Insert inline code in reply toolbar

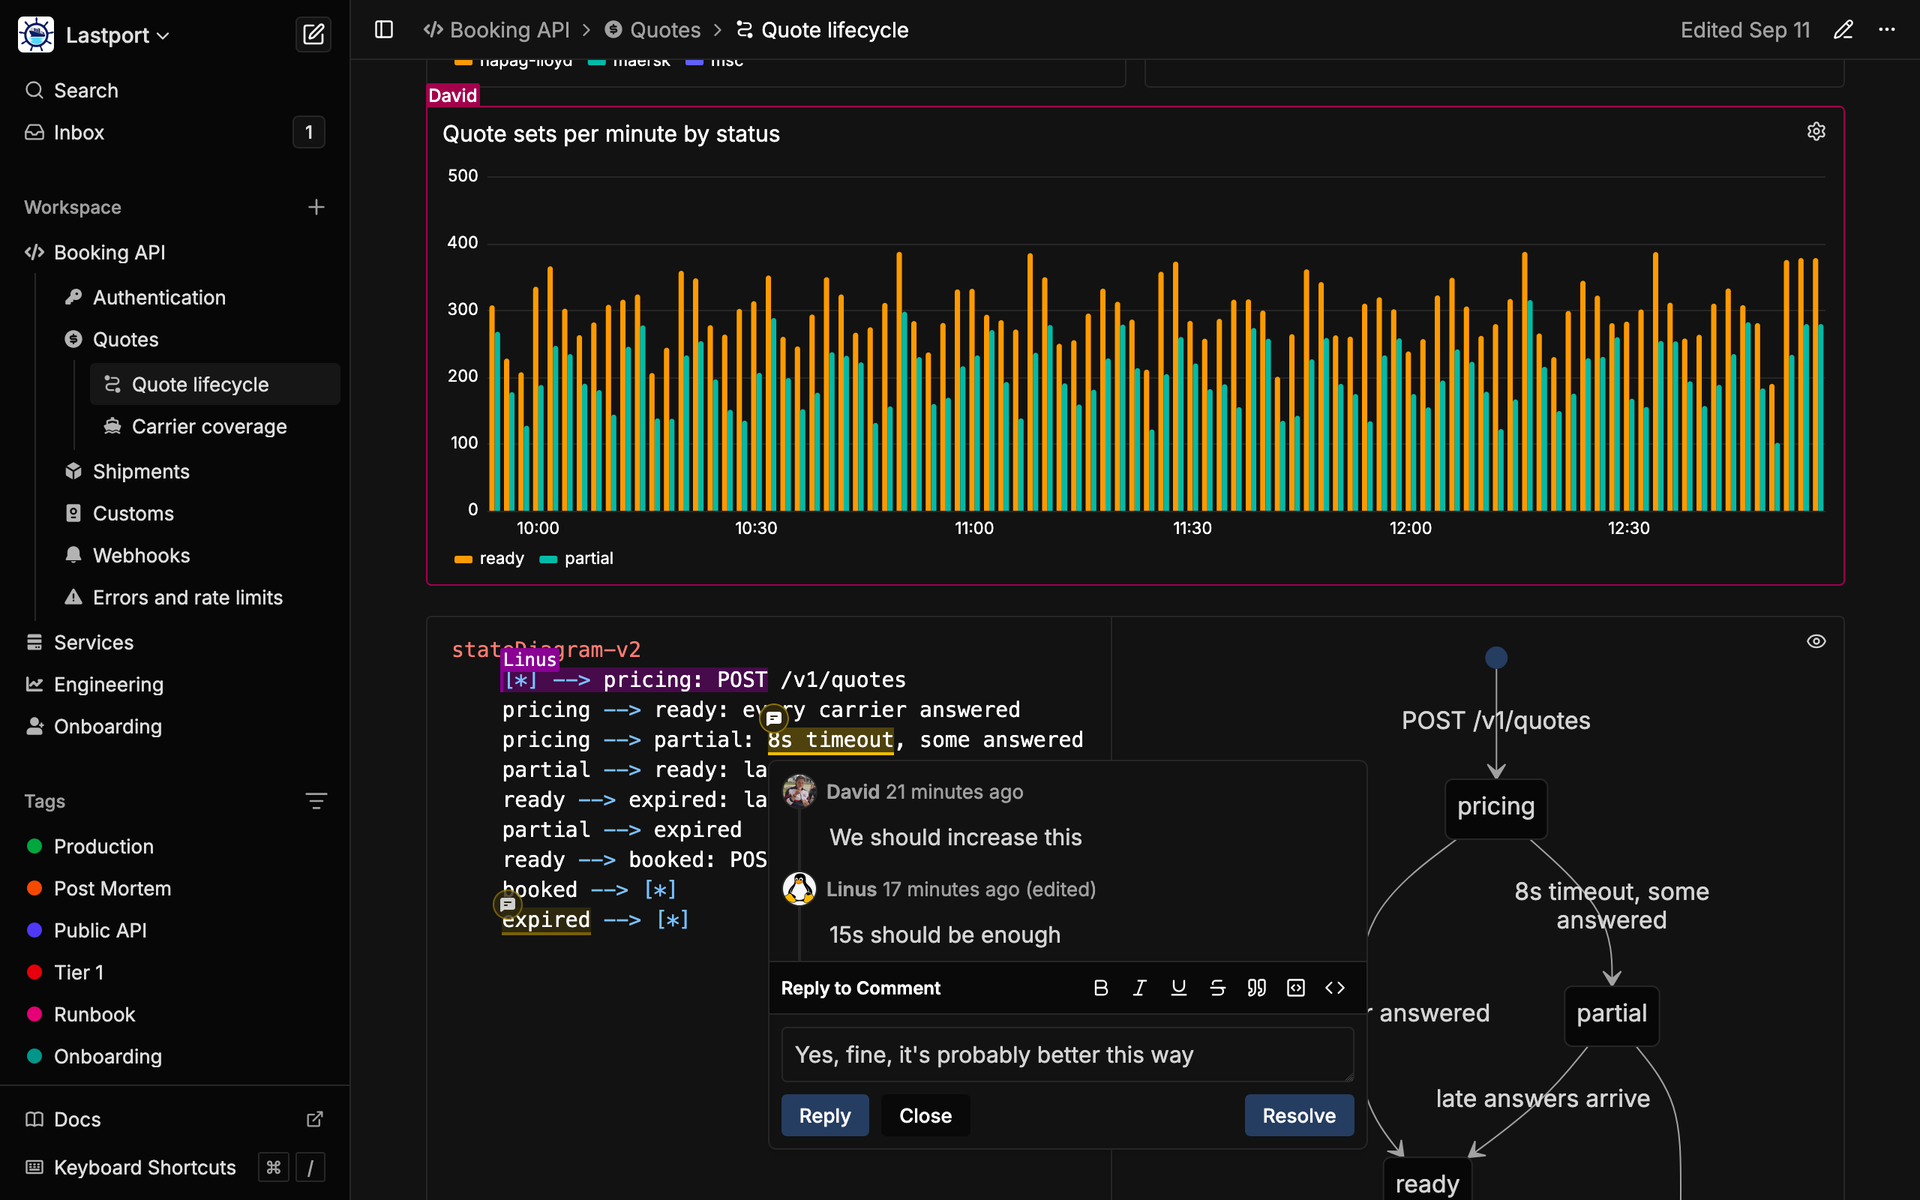[1335, 988]
